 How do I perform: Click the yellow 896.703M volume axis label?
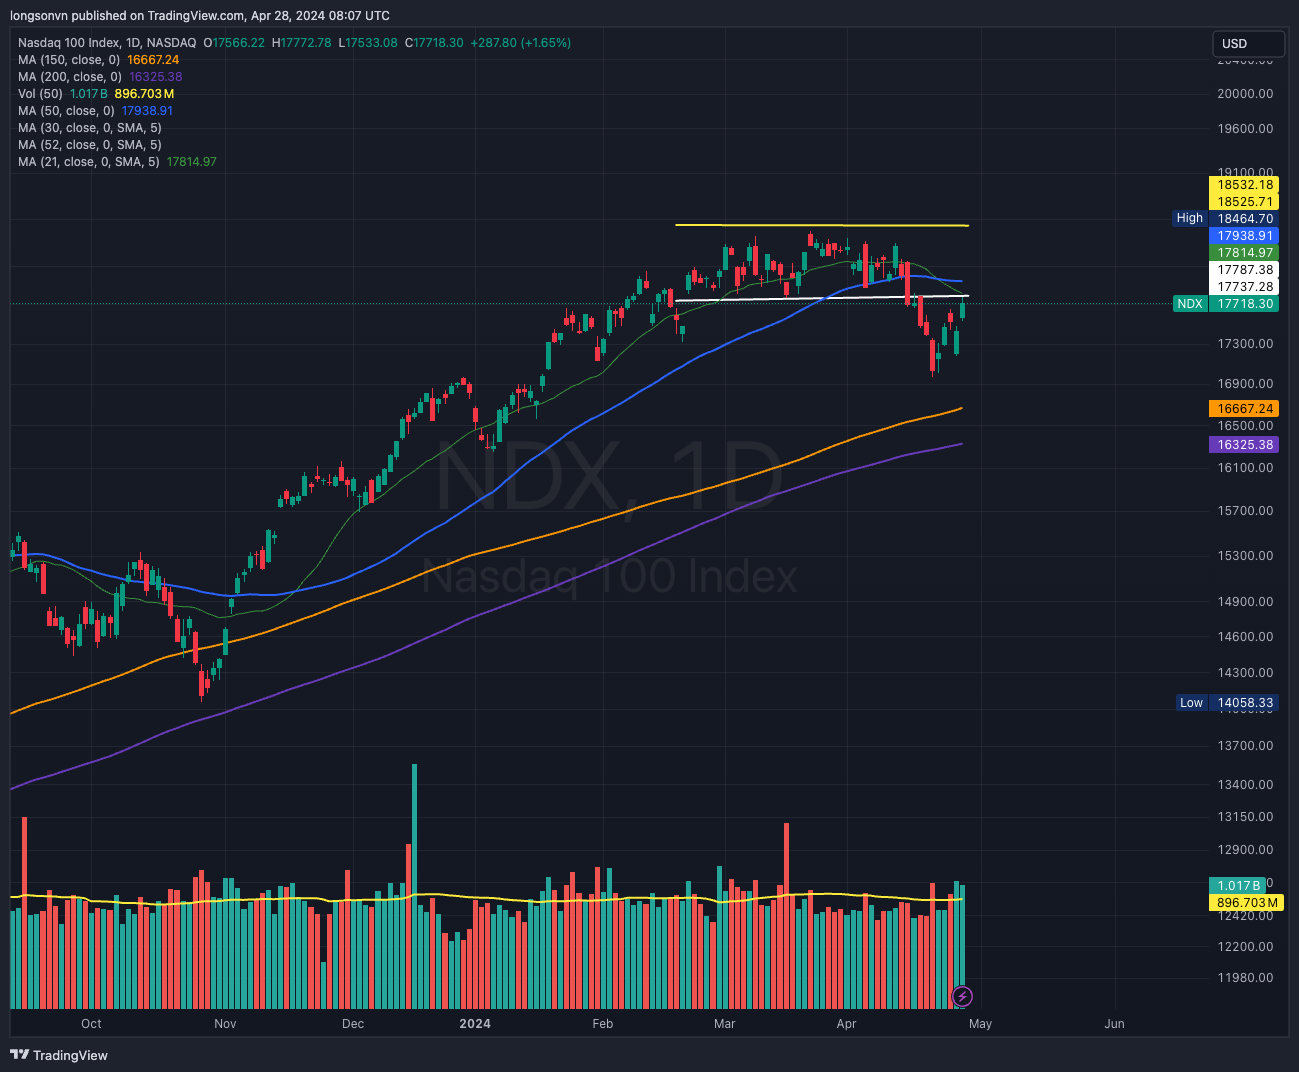[1247, 903]
